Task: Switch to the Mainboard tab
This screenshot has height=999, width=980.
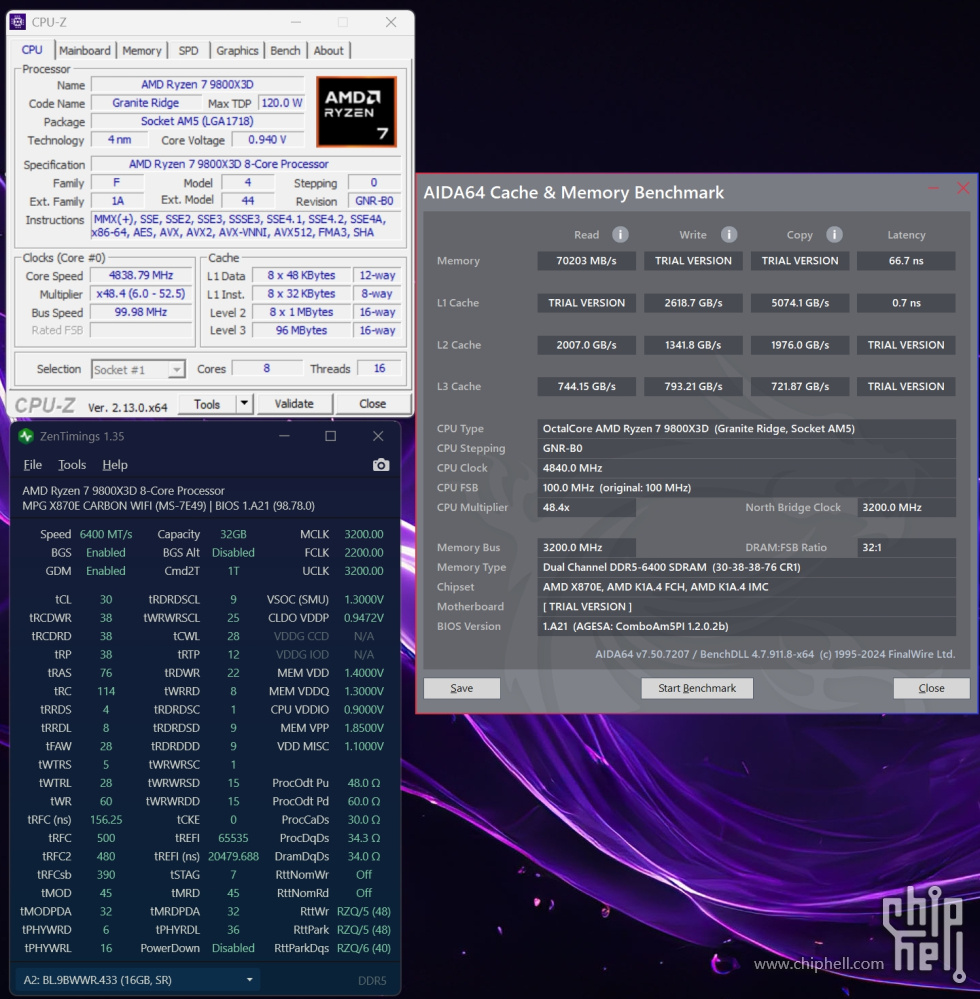Action: 85,50
